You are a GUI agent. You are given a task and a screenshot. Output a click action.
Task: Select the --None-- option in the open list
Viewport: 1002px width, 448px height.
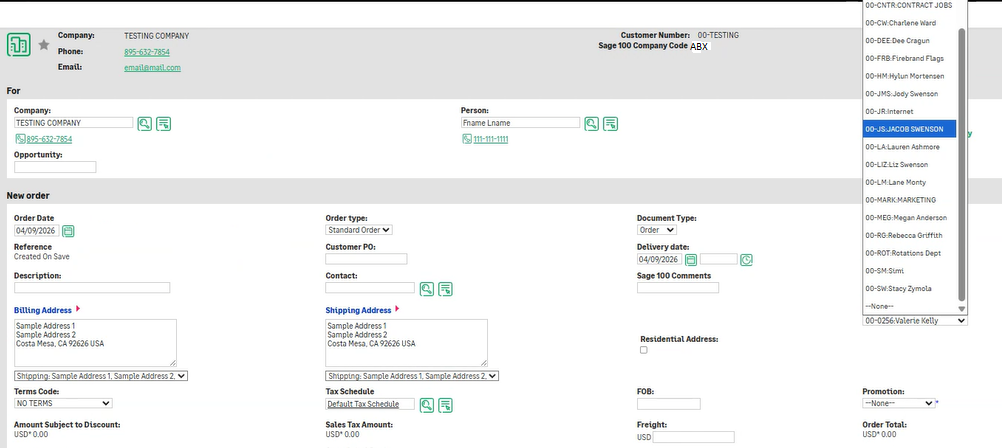(880, 306)
